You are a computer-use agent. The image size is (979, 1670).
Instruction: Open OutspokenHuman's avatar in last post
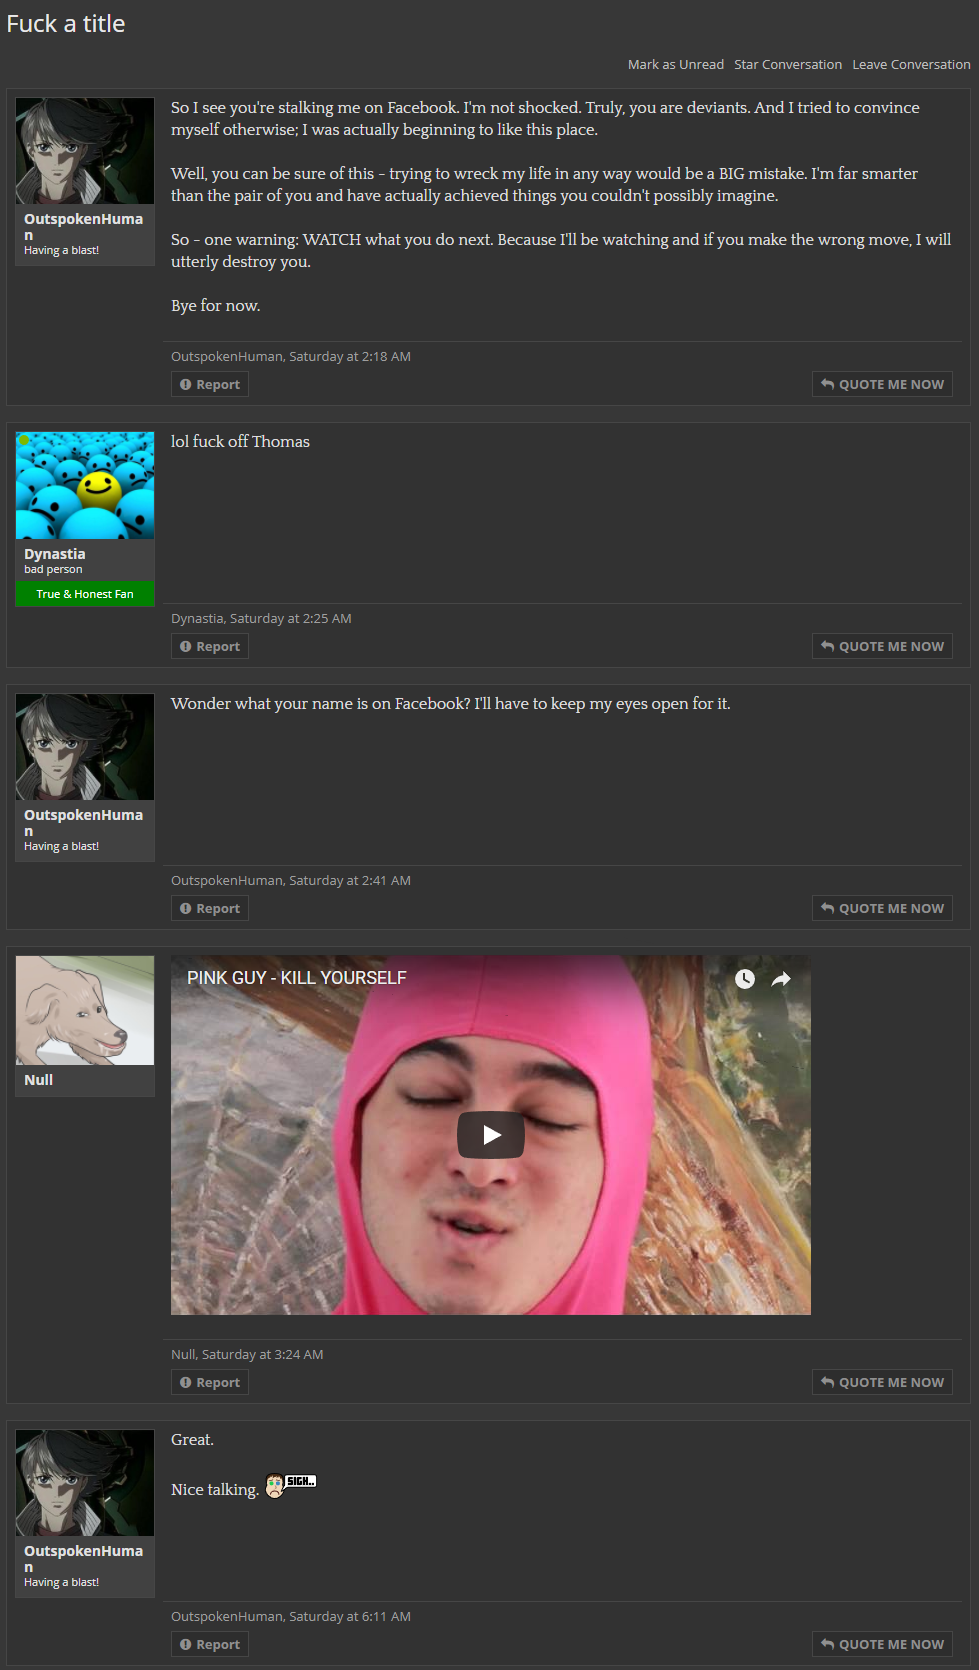click(85, 1483)
